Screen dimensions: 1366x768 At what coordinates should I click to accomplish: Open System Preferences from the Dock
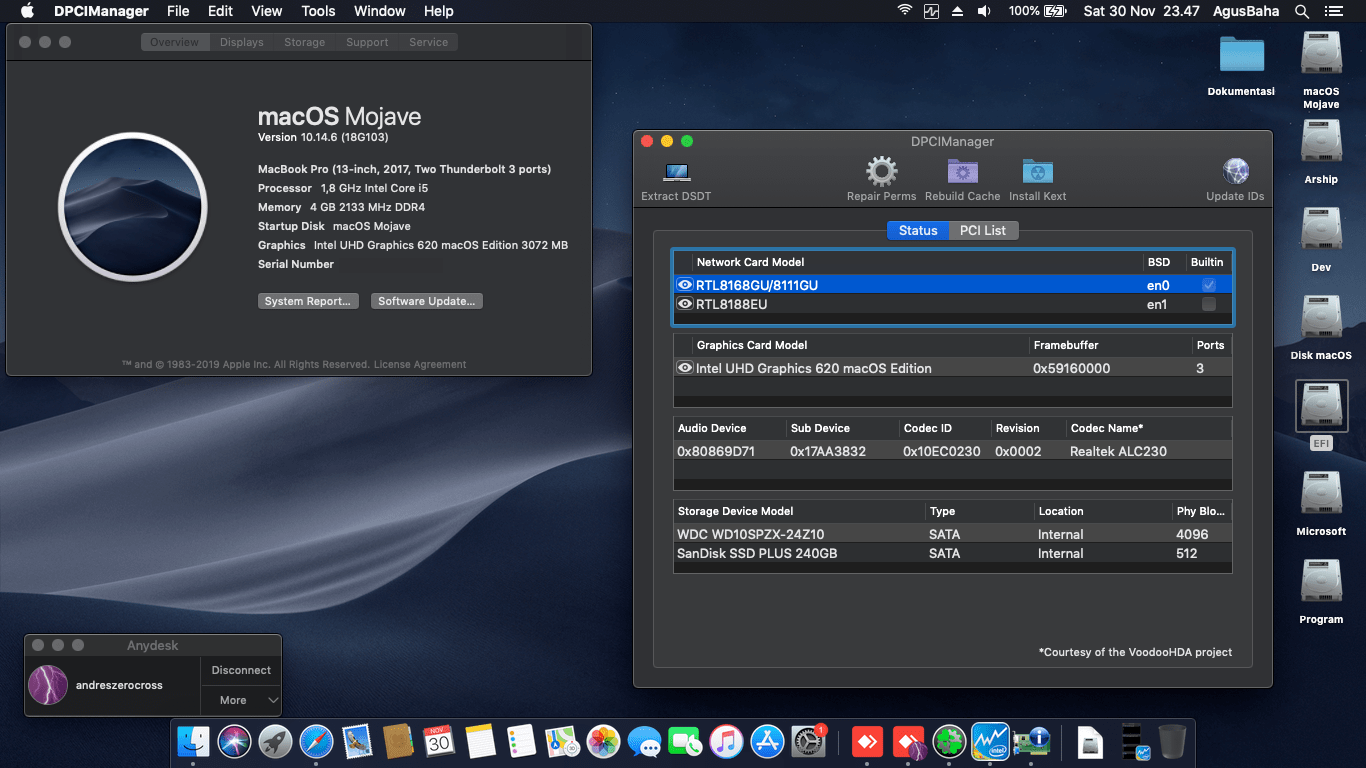coord(808,741)
